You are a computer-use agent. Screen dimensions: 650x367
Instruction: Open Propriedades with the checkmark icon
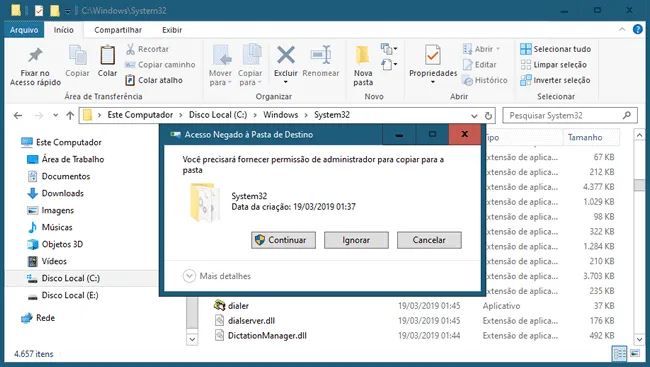433,55
